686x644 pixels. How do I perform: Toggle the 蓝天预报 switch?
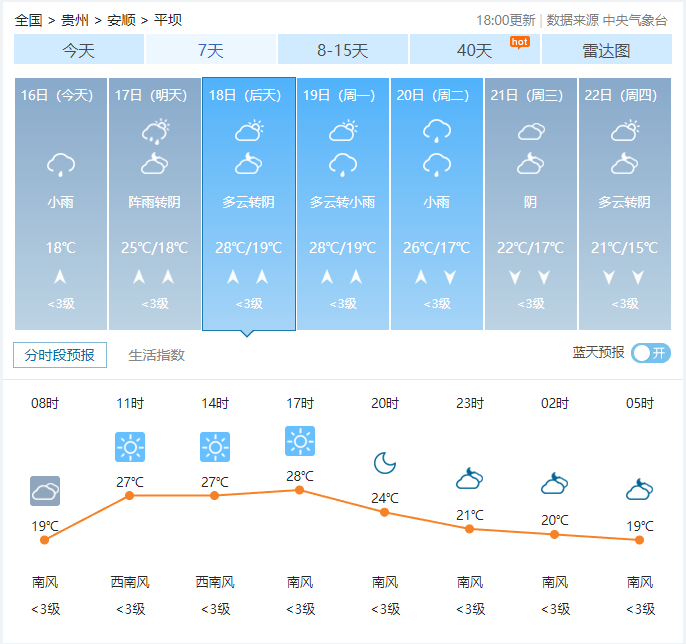651,353
